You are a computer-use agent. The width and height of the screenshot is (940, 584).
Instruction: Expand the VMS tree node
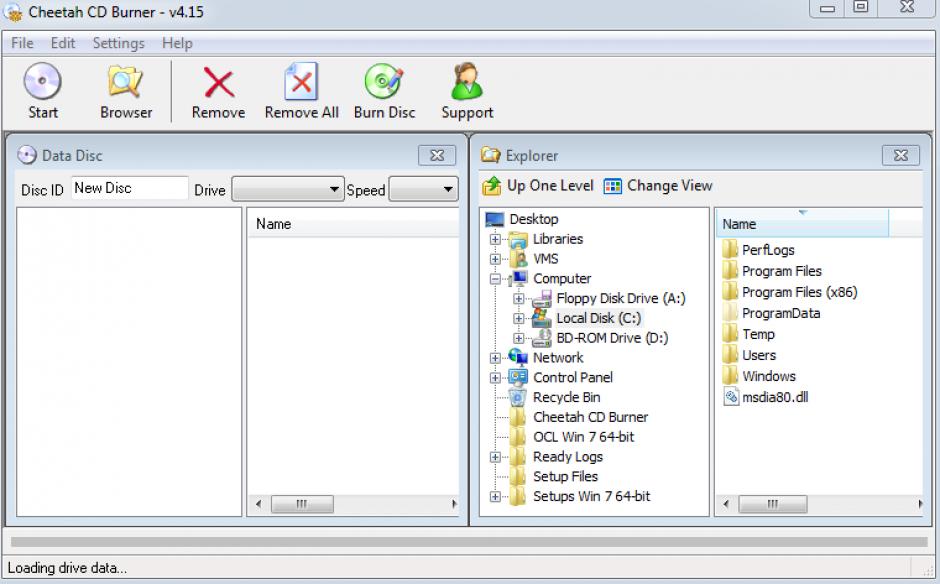click(495, 259)
